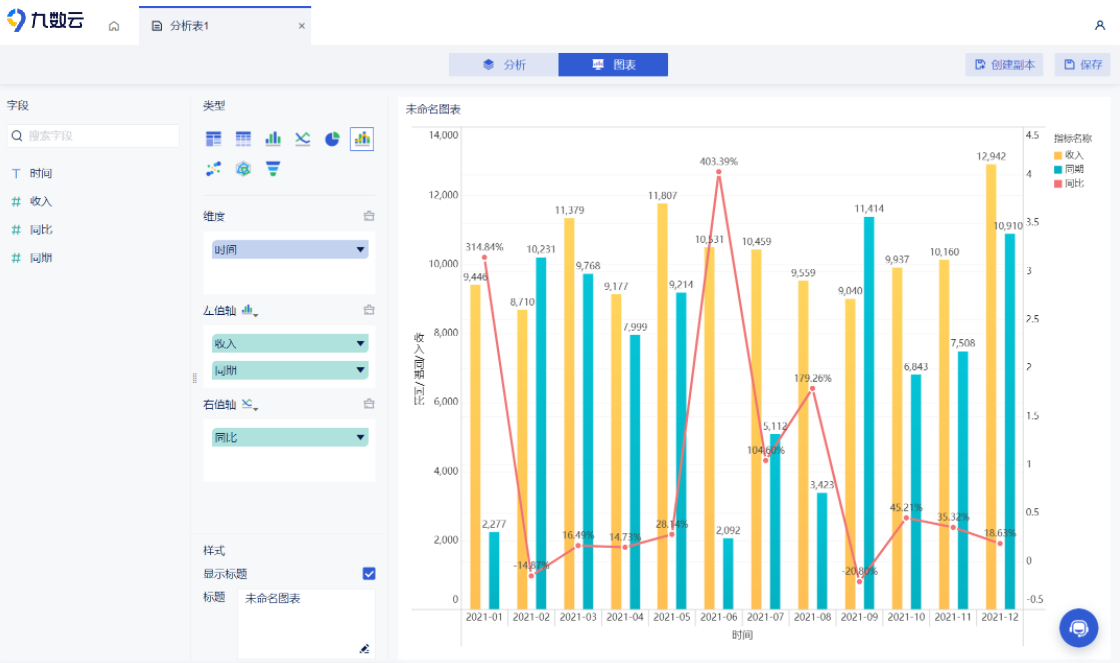This screenshot has width=1120, height=663.
Task: Select the bar chart type icon
Action: tap(273, 139)
